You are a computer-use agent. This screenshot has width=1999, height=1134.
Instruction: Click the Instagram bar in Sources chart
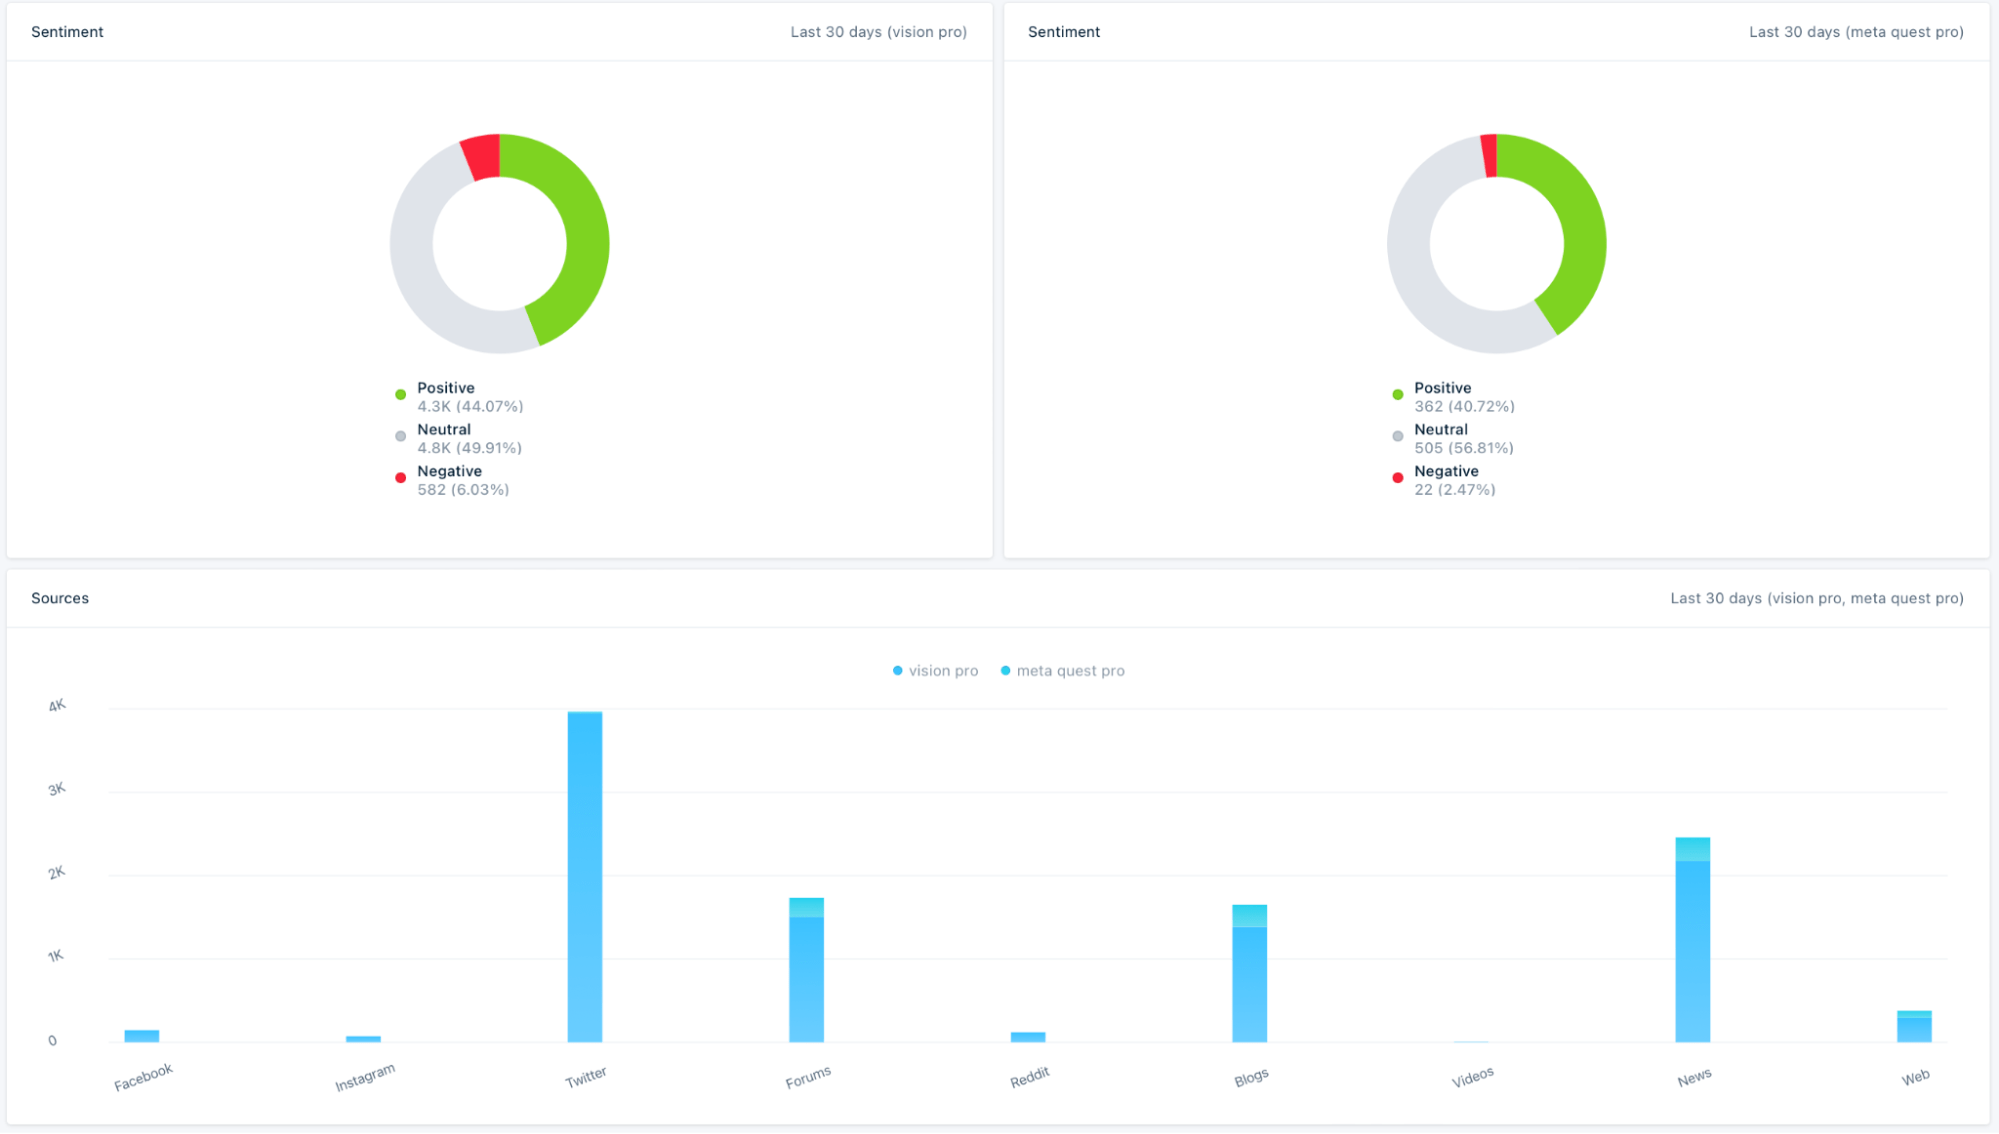pos(362,1038)
